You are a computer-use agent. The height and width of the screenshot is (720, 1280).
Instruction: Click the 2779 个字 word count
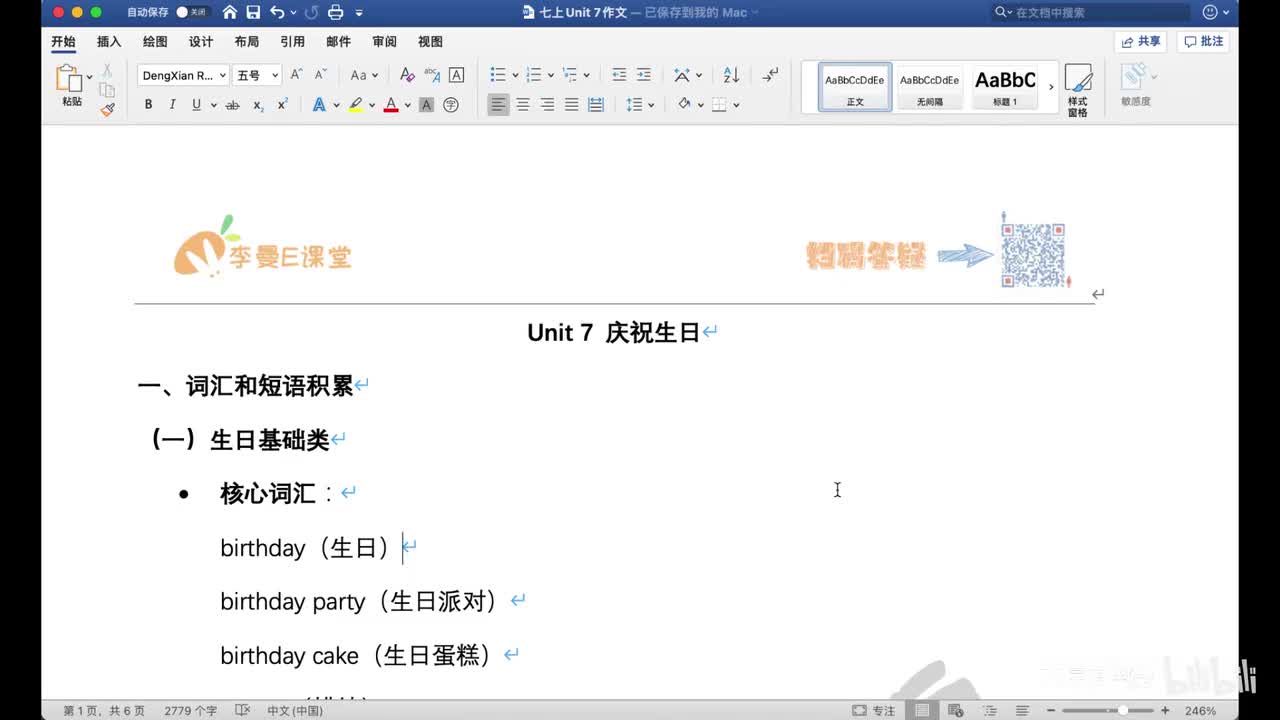(x=191, y=711)
